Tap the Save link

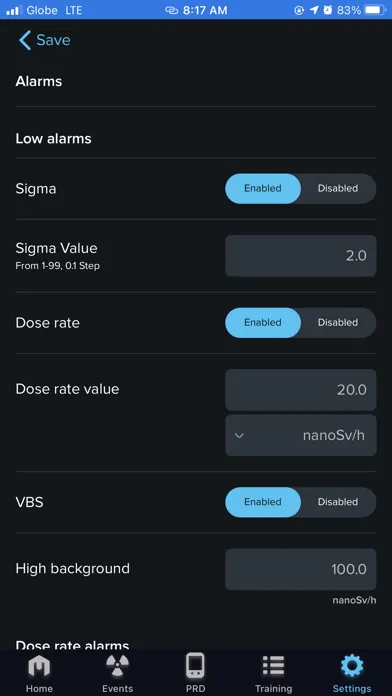[53, 40]
